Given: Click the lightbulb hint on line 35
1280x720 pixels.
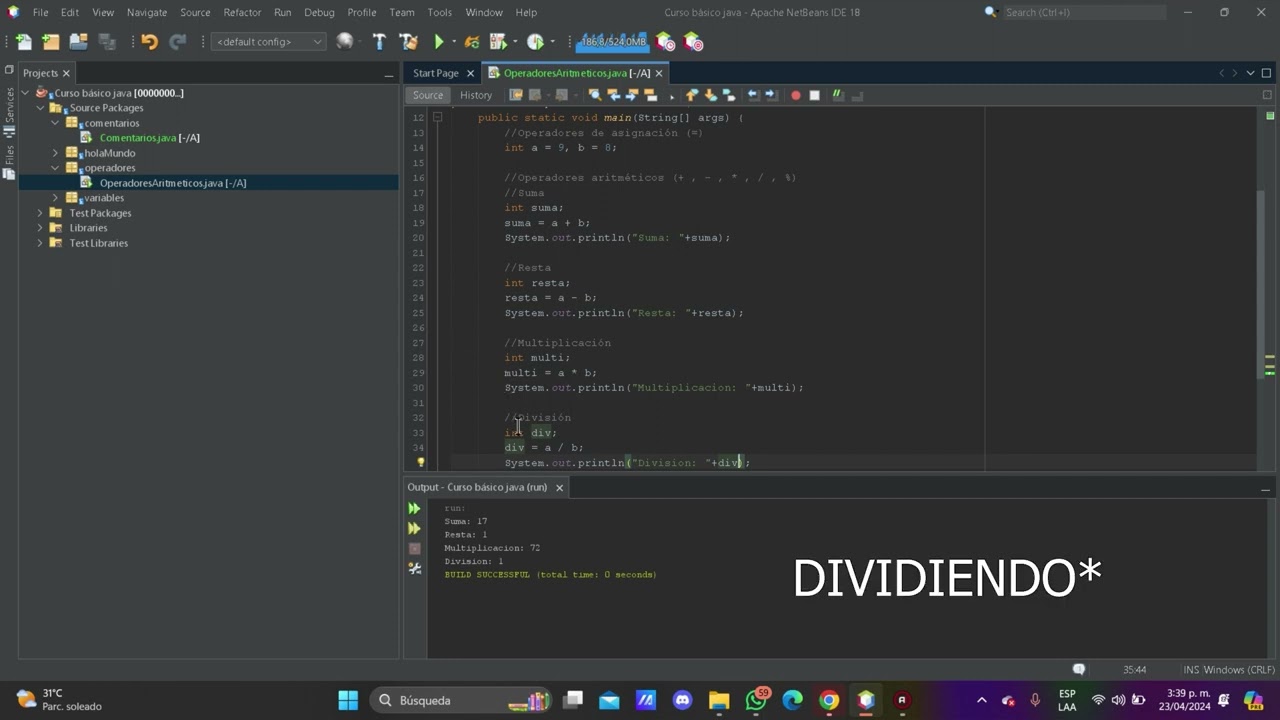Looking at the screenshot, I should coord(420,462).
